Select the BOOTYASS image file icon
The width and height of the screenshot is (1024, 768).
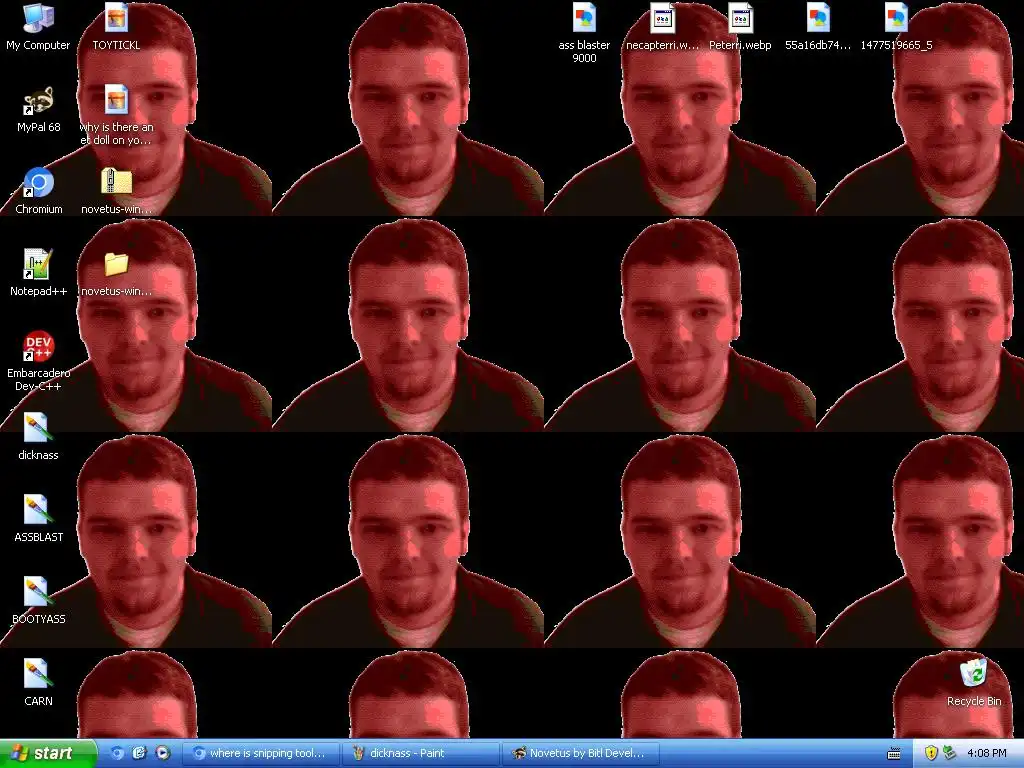[38, 593]
